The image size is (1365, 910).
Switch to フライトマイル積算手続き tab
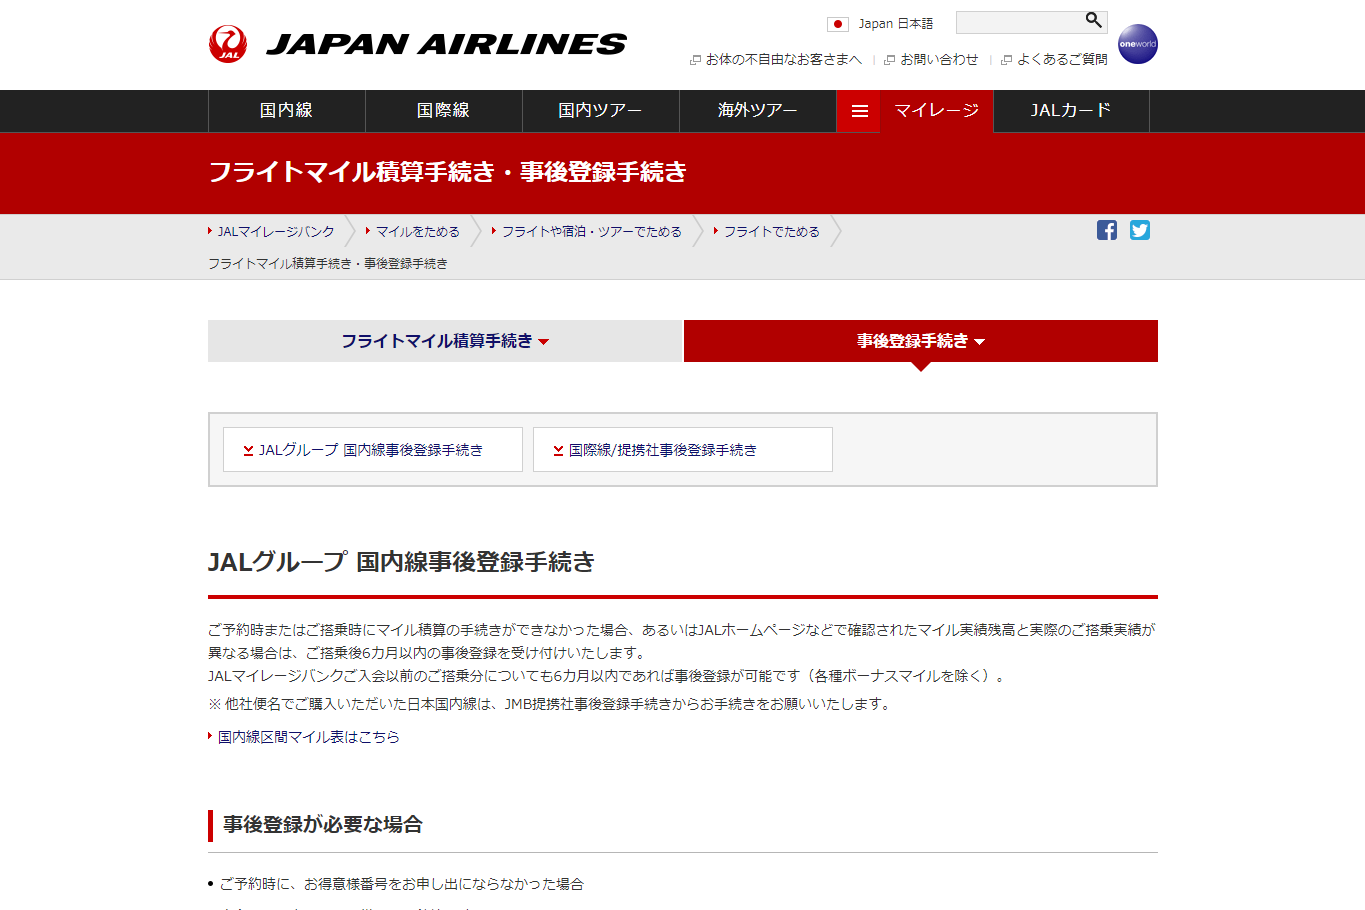click(x=445, y=341)
